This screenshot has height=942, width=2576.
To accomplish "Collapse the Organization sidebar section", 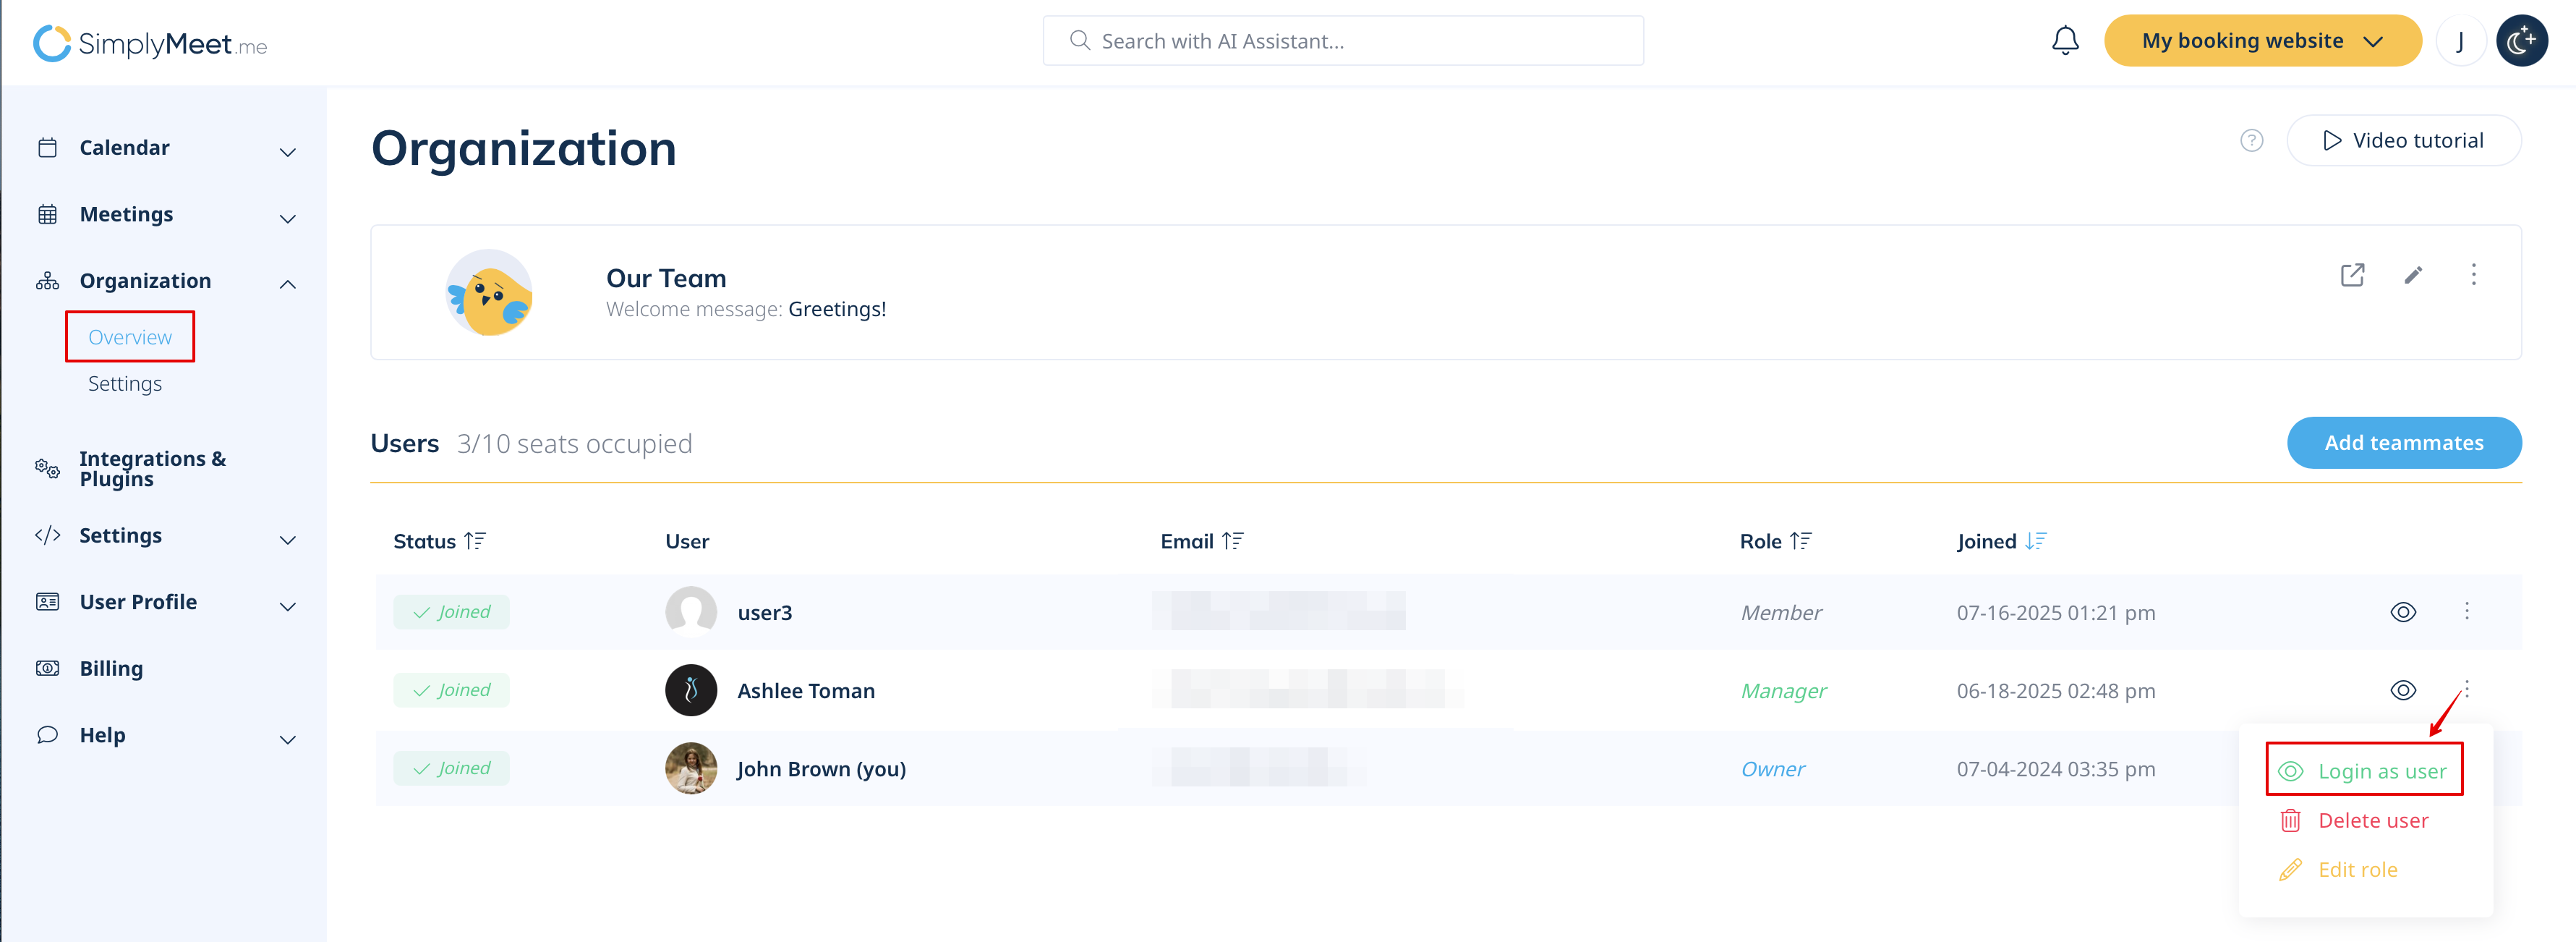I will pos(287,284).
